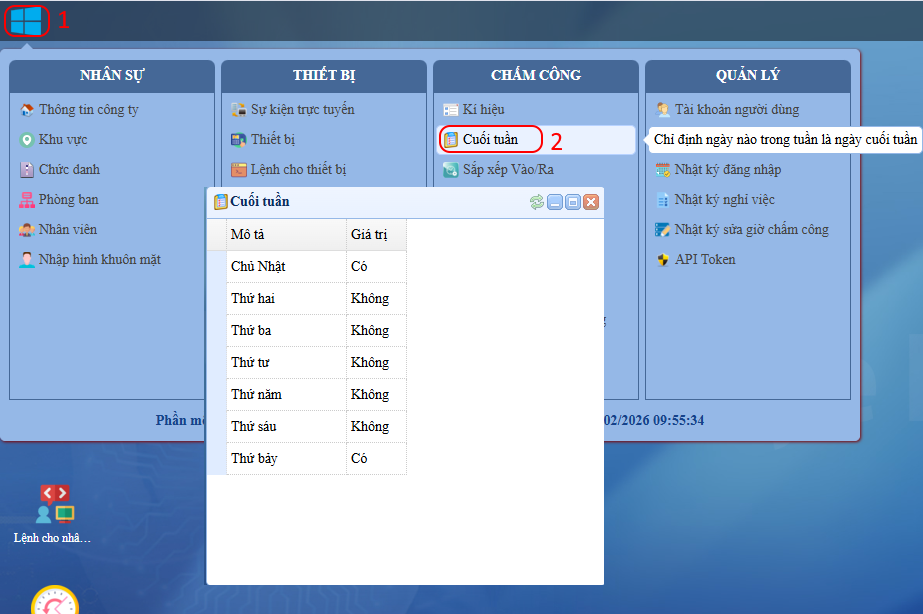Open the Nhân viên list
This screenshot has height=614, width=923.
pos(67,230)
